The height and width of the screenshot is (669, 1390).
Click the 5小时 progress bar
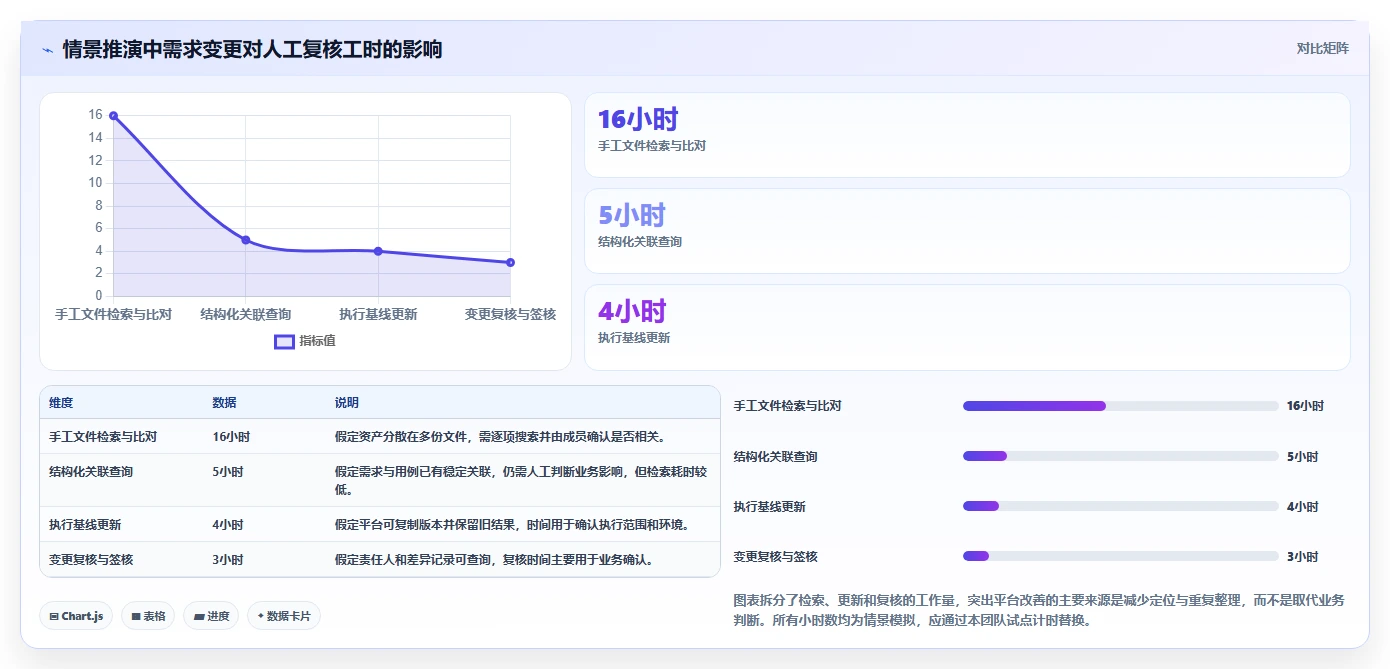(x=1121, y=456)
